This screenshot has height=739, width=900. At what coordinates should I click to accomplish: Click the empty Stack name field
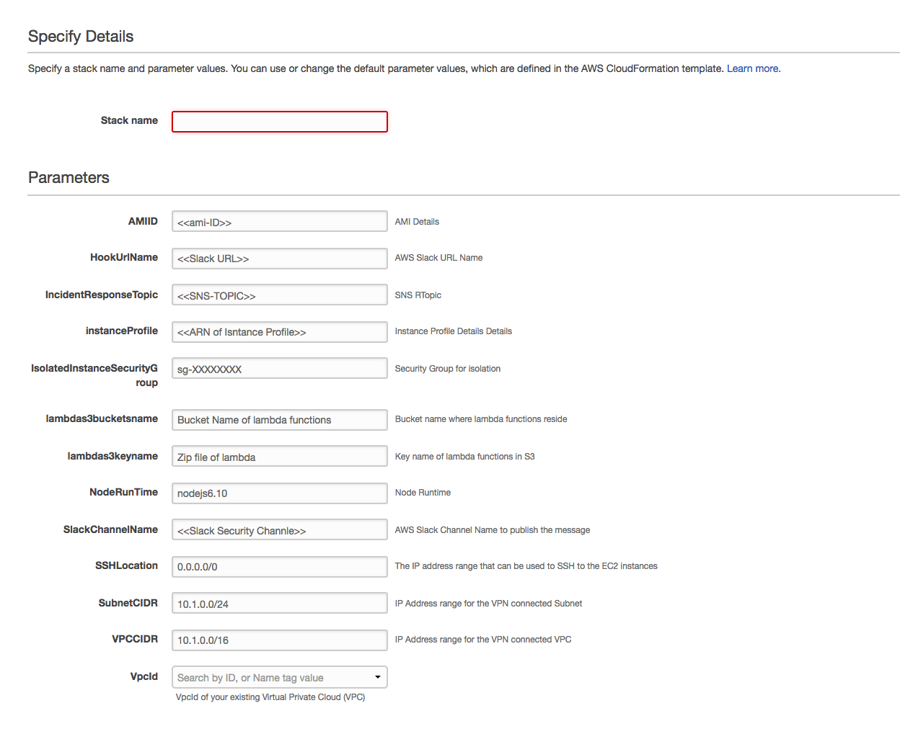(279, 121)
